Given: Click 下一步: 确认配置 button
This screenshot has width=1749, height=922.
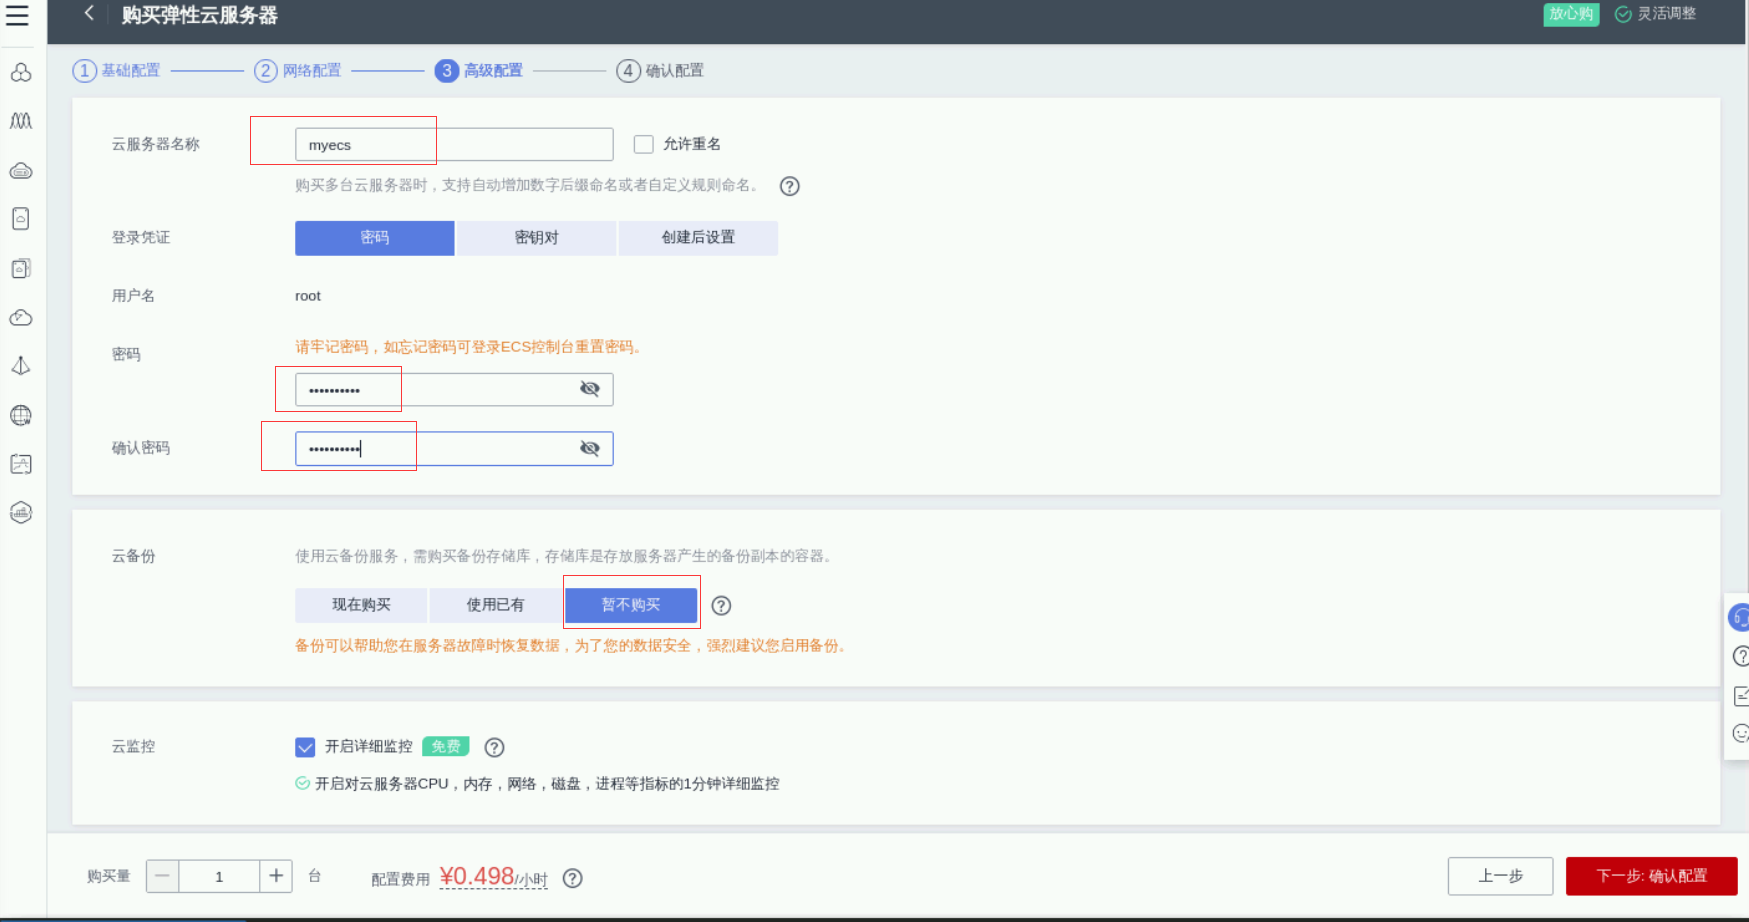Looking at the screenshot, I should click(1652, 876).
